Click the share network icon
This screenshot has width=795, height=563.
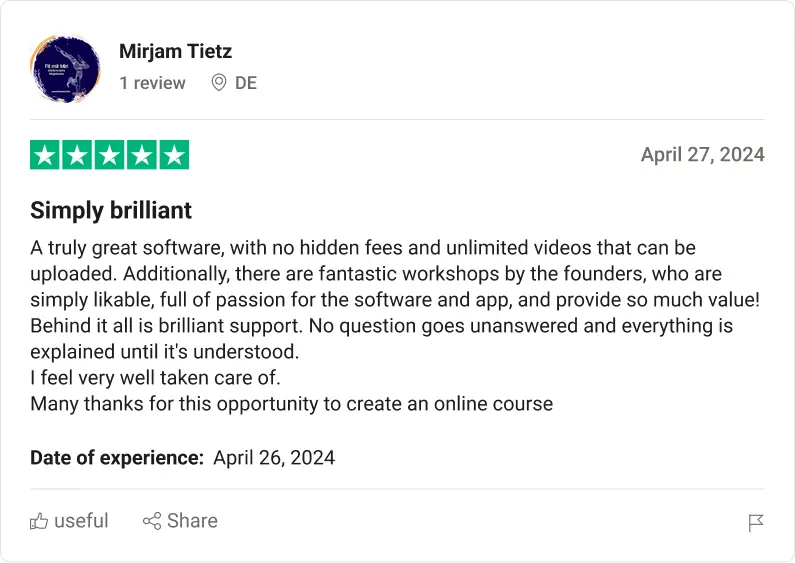coord(152,521)
